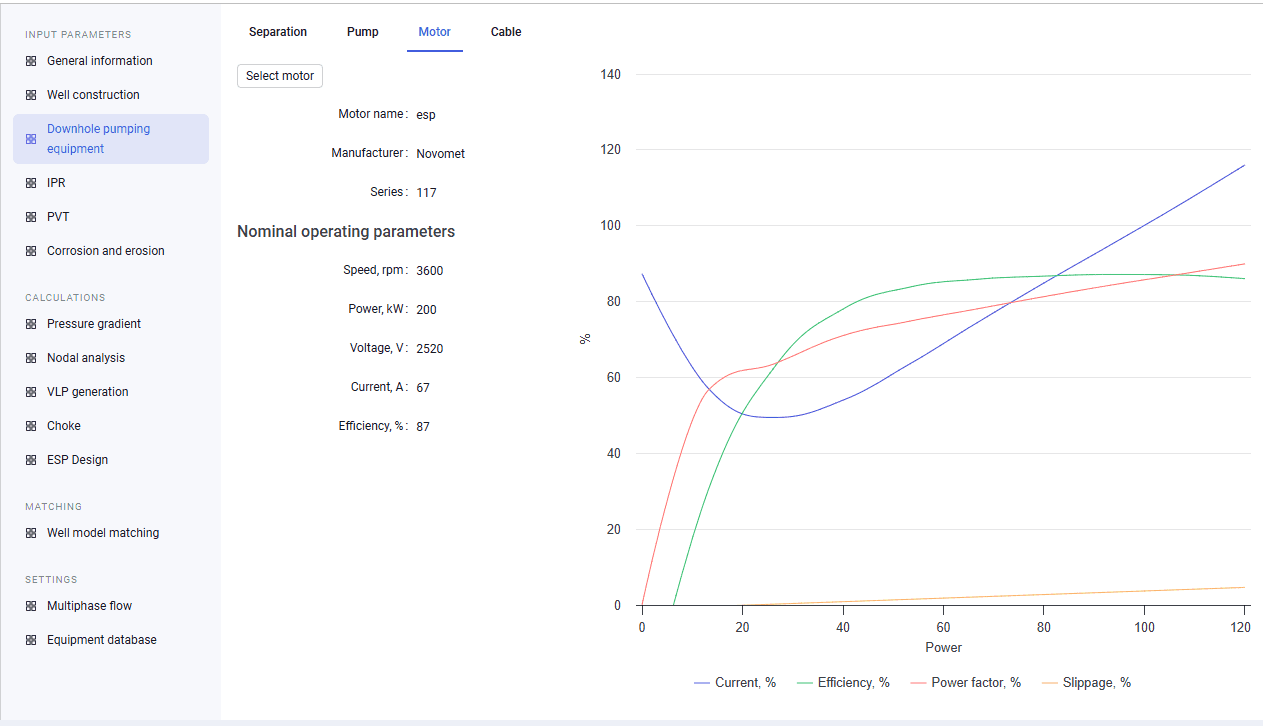Click the icon beside PVT
1263x726 pixels.
[31, 217]
